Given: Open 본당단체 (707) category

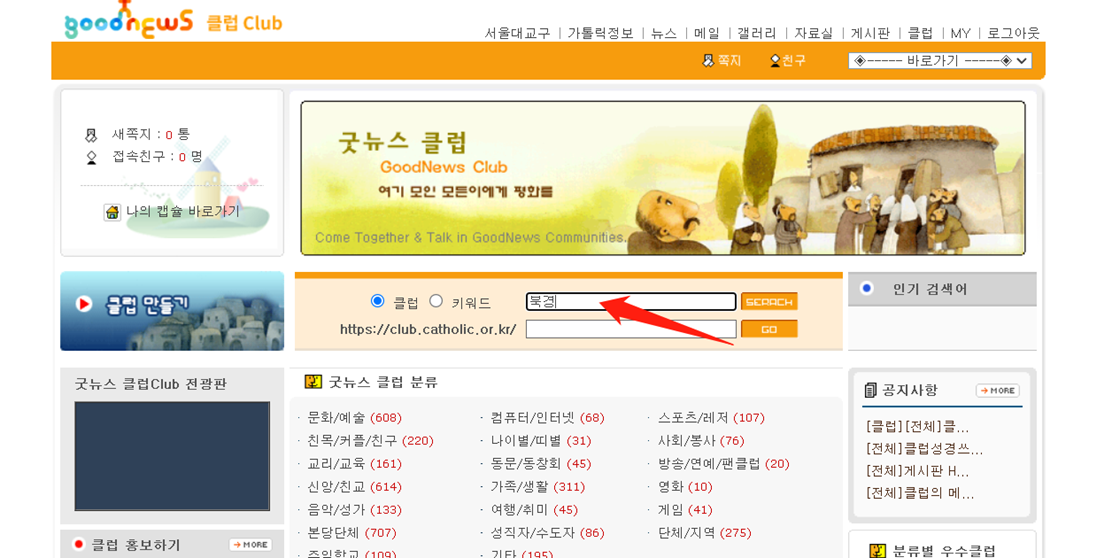Looking at the screenshot, I should 351,532.
